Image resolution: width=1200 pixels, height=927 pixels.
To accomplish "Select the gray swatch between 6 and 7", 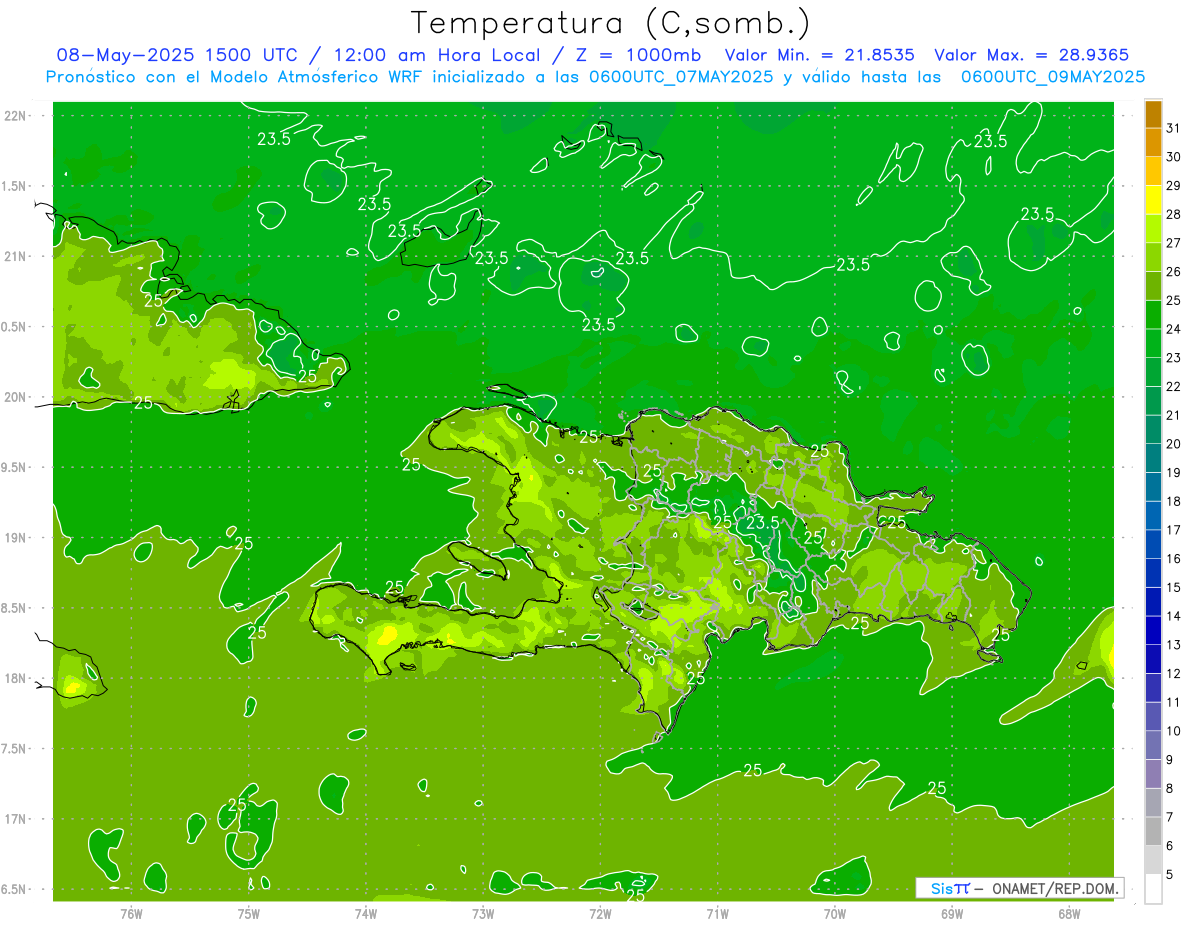I will pos(1153,832).
